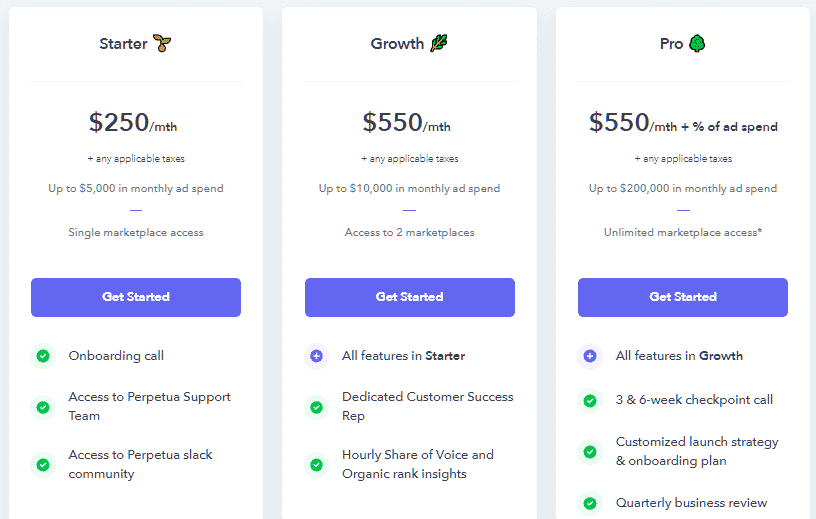Click the plus icon beside All features in Growth
816x519 pixels.
[590, 356]
